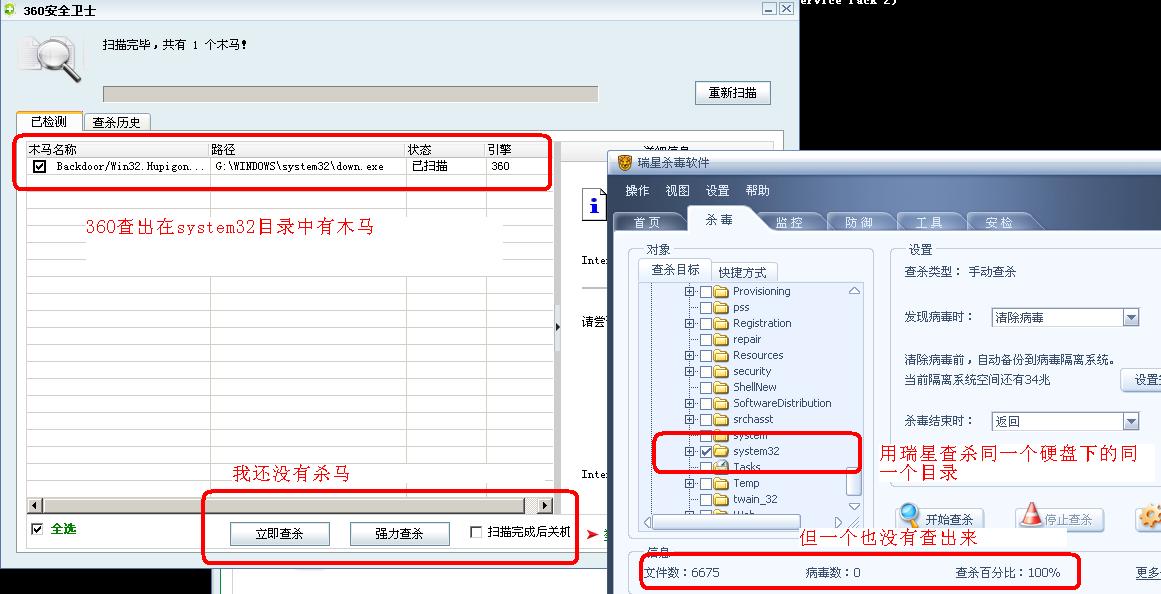Click the path G:\WINDOWS\system32\down.exe cell
This screenshot has width=1161, height=594.
point(308,167)
